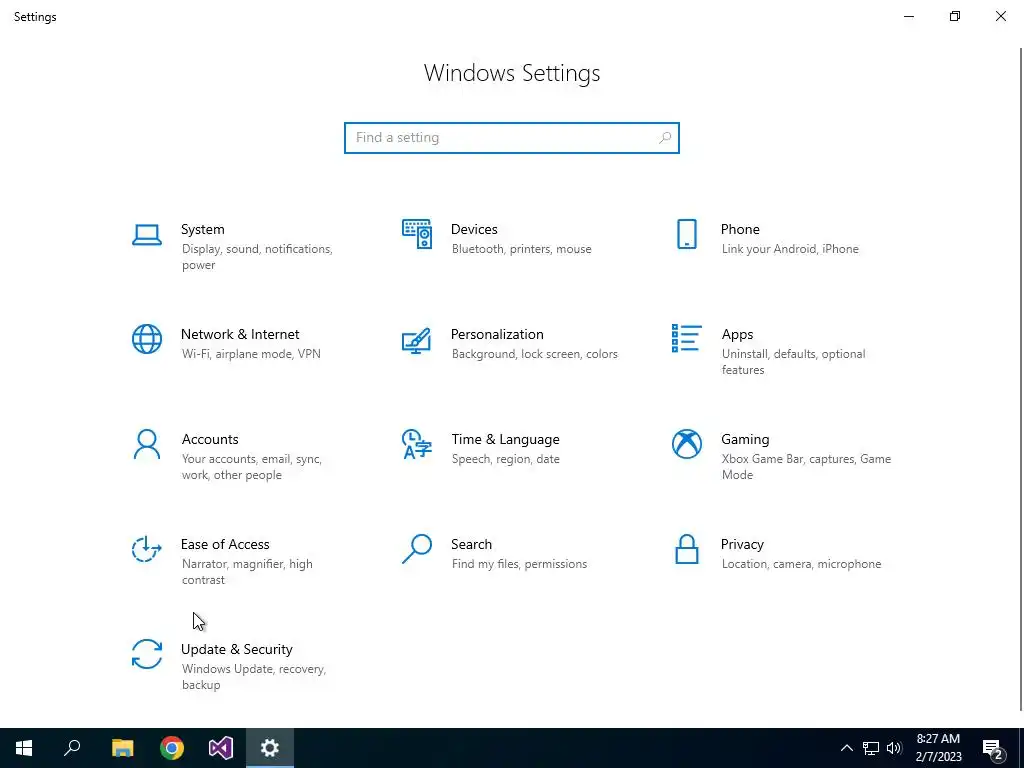
Task: Open the volume tray icon
Action: click(x=894, y=748)
